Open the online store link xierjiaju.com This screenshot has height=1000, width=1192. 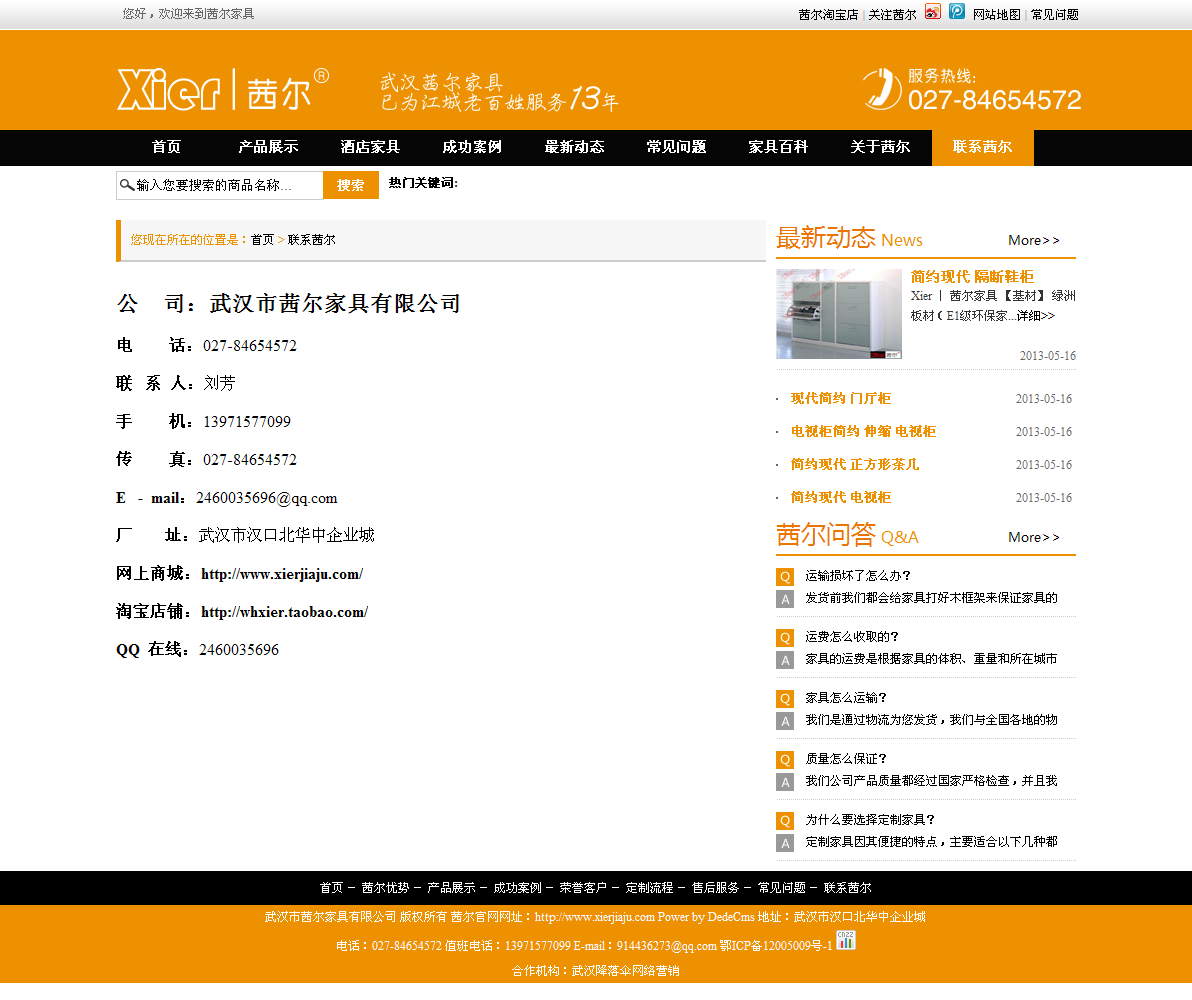point(282,574)
